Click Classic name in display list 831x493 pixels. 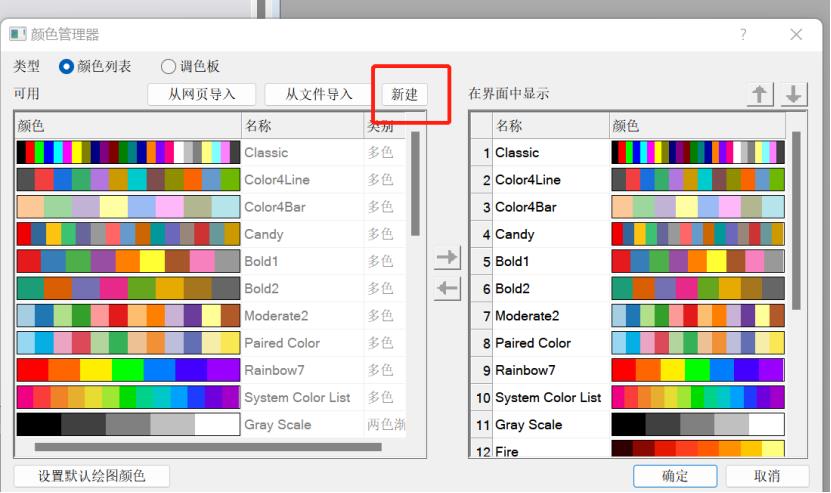click(517, 153)
